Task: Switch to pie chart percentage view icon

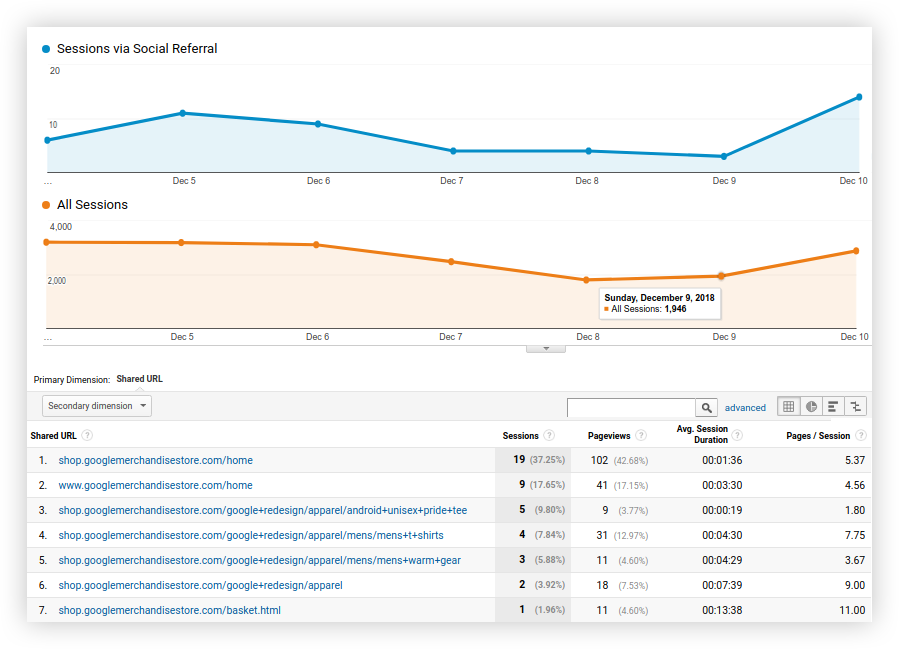Action: tap(811, 406)
